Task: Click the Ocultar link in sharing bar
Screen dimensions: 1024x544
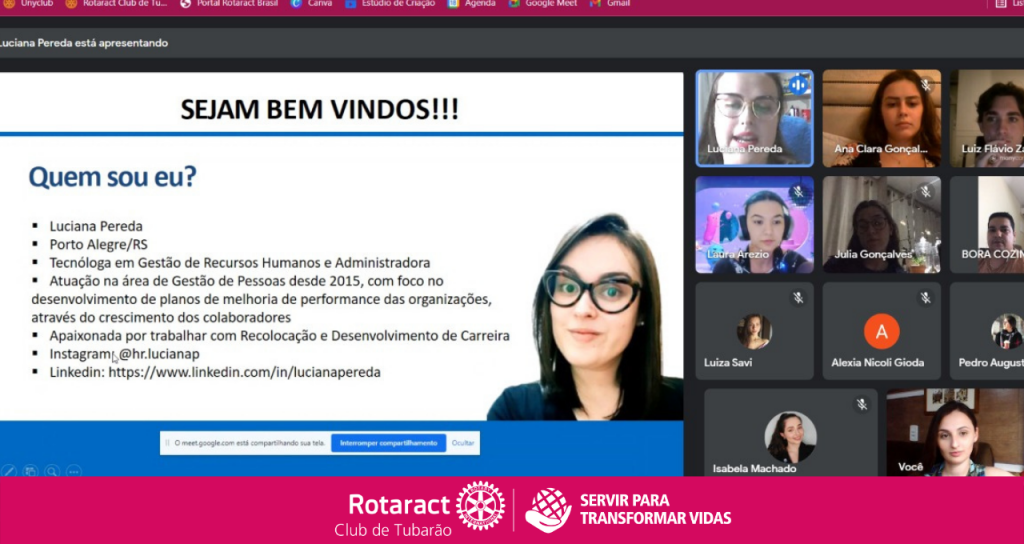Action: click(463, 443)
